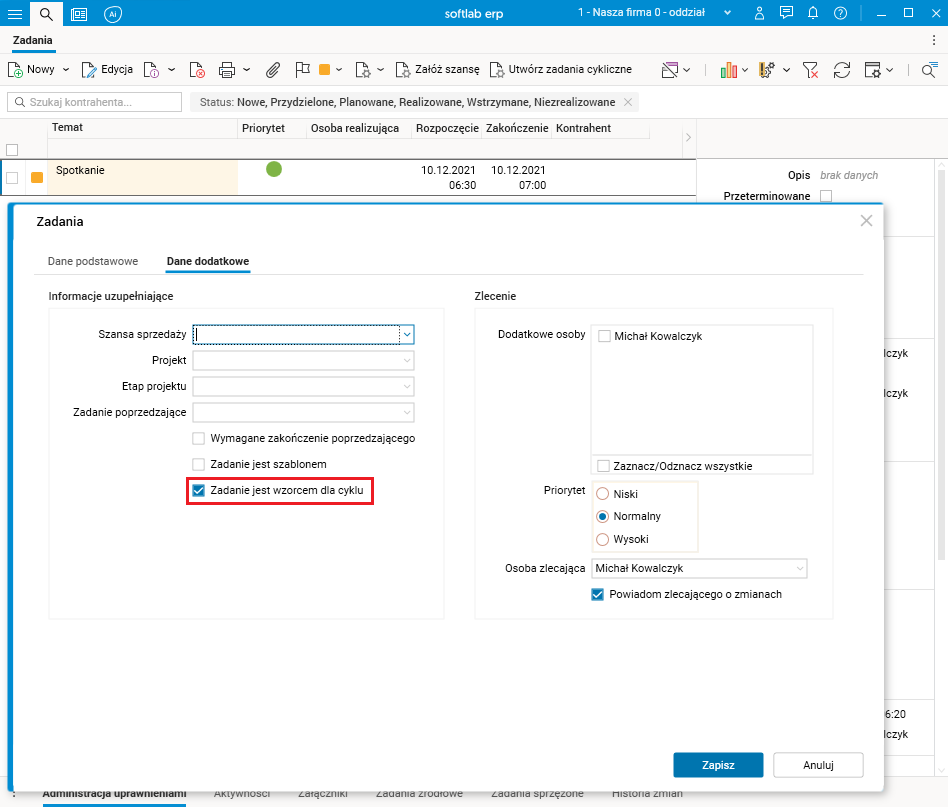948x807 pixels.
Task: Open the user profile icon
Action: pyautogui.click(x=759, y=13)
